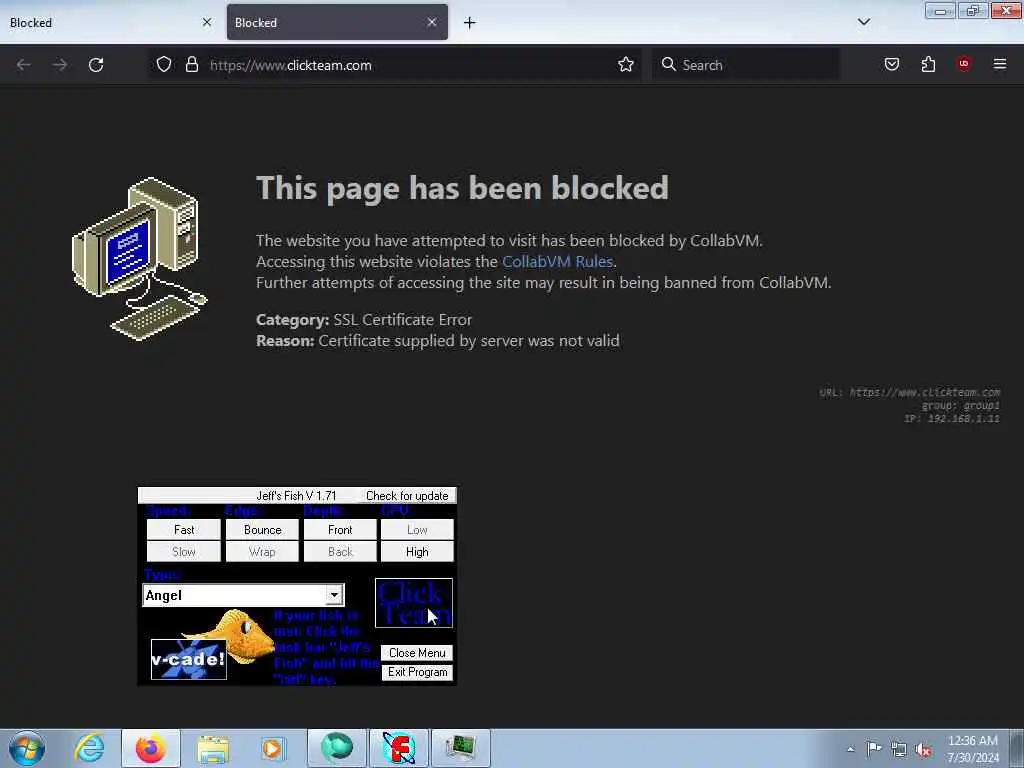Click the forward navigation arrow
The image size is (1024, 768).
[x=60, y=65]
